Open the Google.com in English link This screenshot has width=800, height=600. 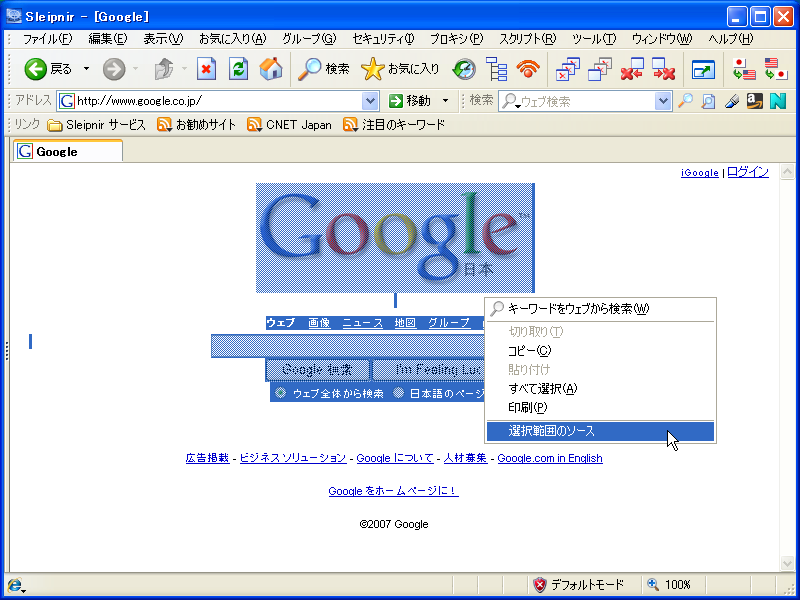(x=550, y=458)
